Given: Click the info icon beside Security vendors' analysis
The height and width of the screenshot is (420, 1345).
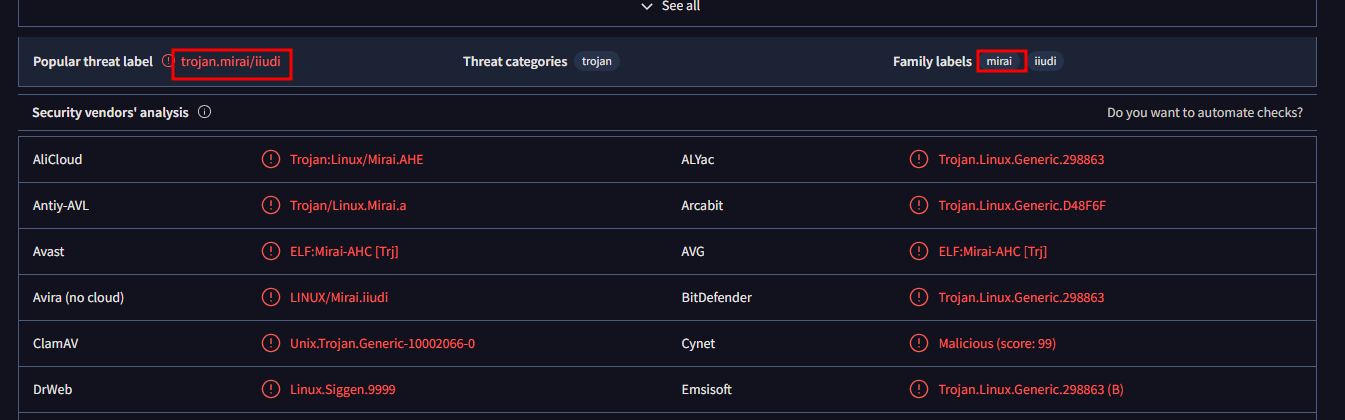Looking at the screenshot, I should 205,112.
